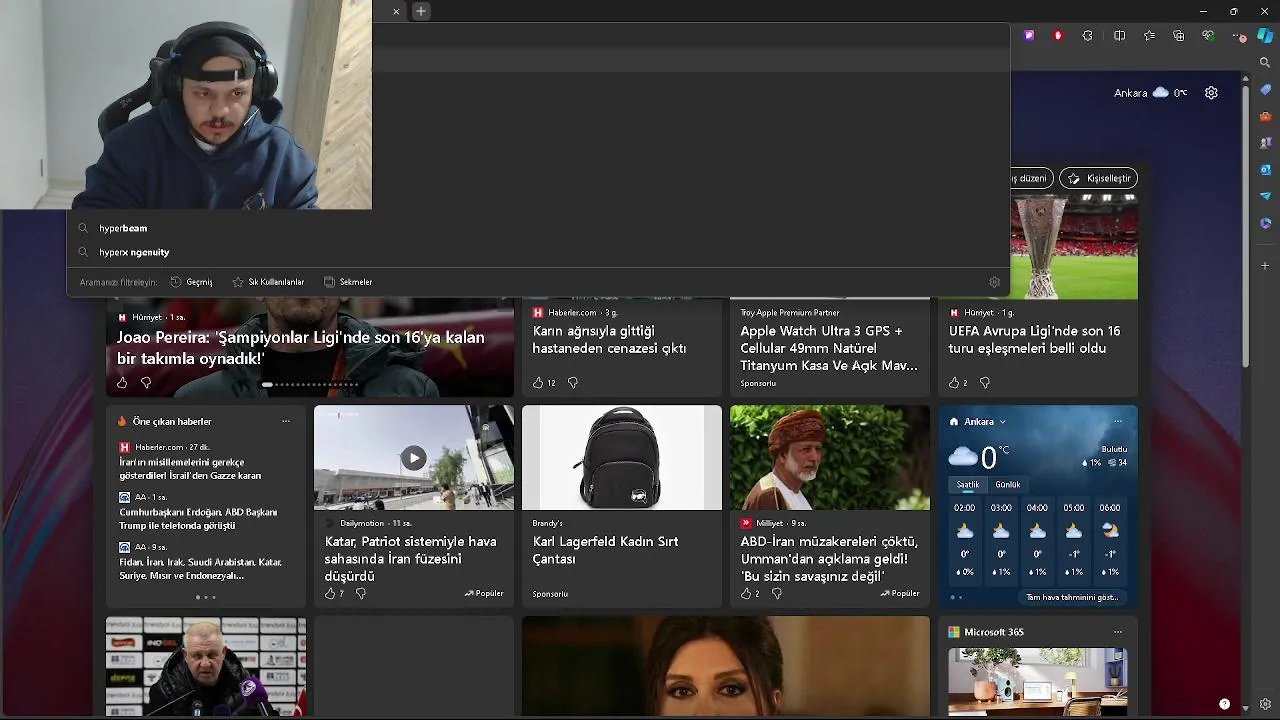Open the Extensions puzzle icon
Screen dimensions: 1280x720
(x=1088, y=36)
